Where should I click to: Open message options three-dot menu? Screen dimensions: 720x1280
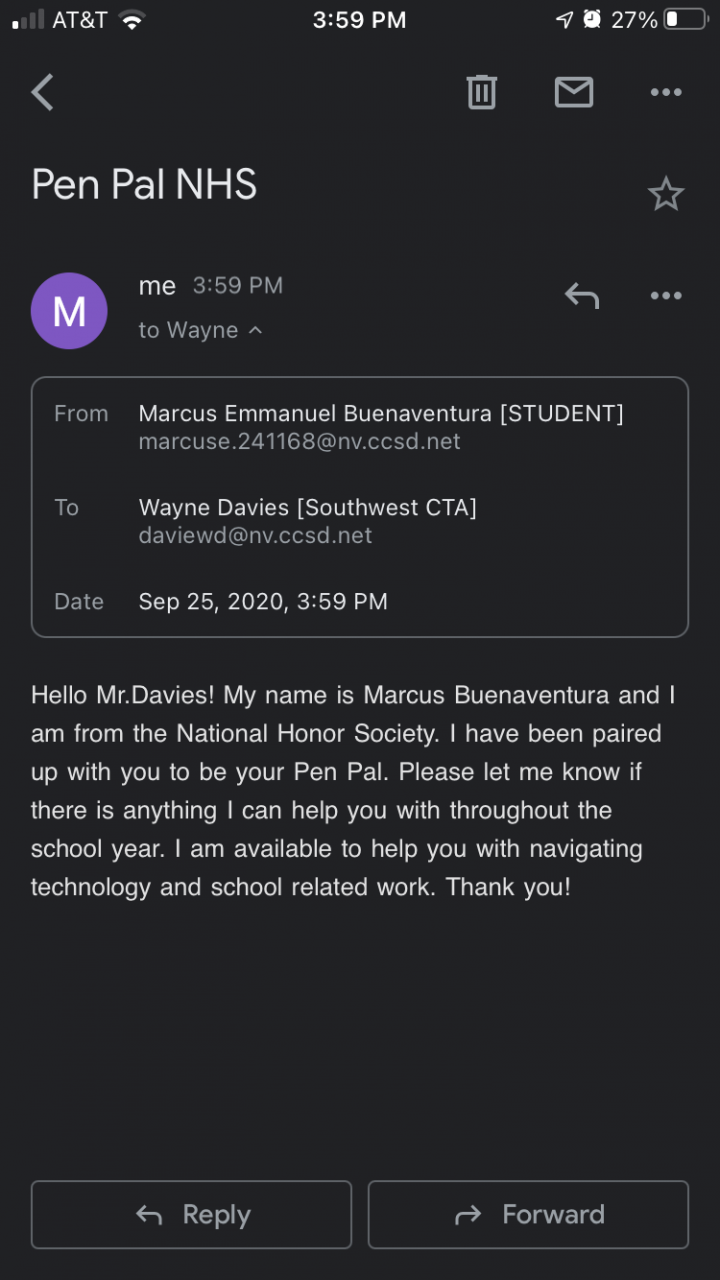coord(665,295)
